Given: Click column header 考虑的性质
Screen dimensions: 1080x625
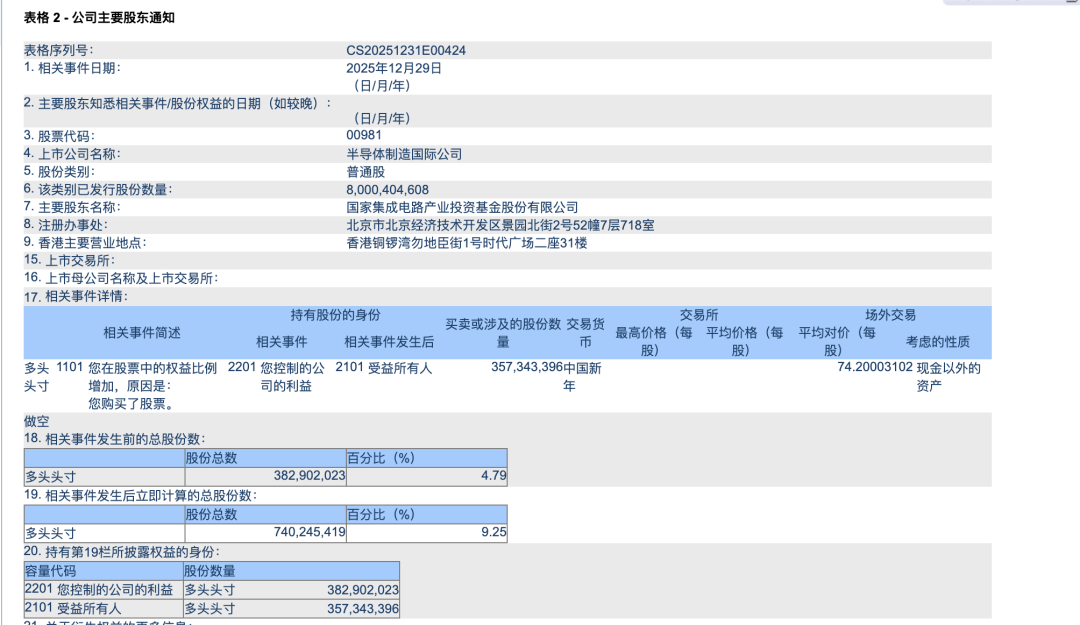Looking at the screenshot, I should coord(937,342).
